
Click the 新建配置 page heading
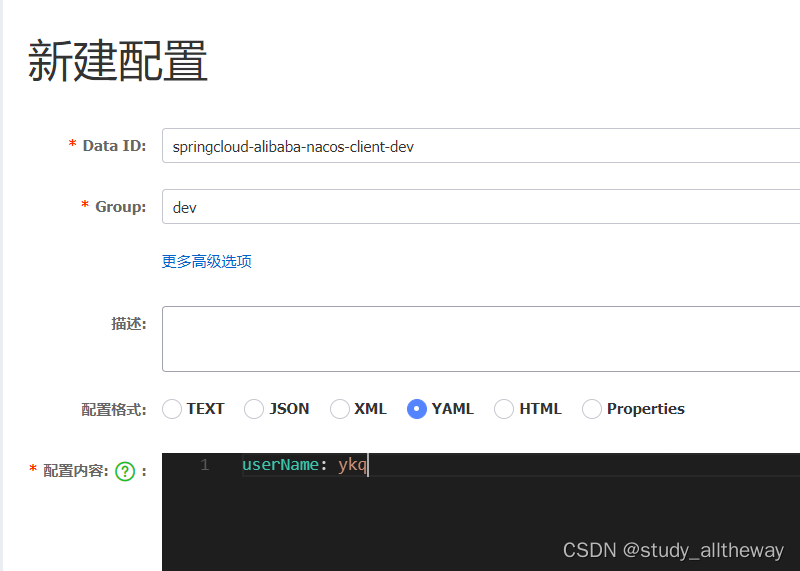click(118, 61)
